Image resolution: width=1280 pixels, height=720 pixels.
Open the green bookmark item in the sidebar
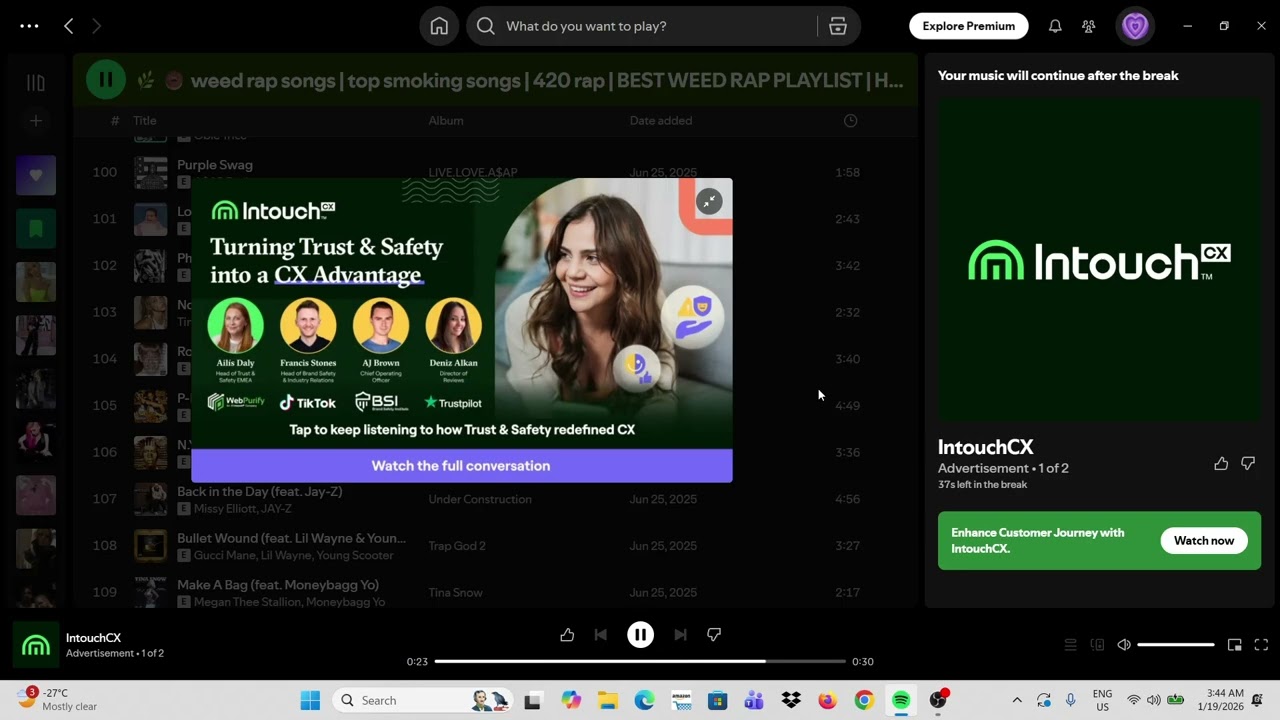click(x=36, y=229)
